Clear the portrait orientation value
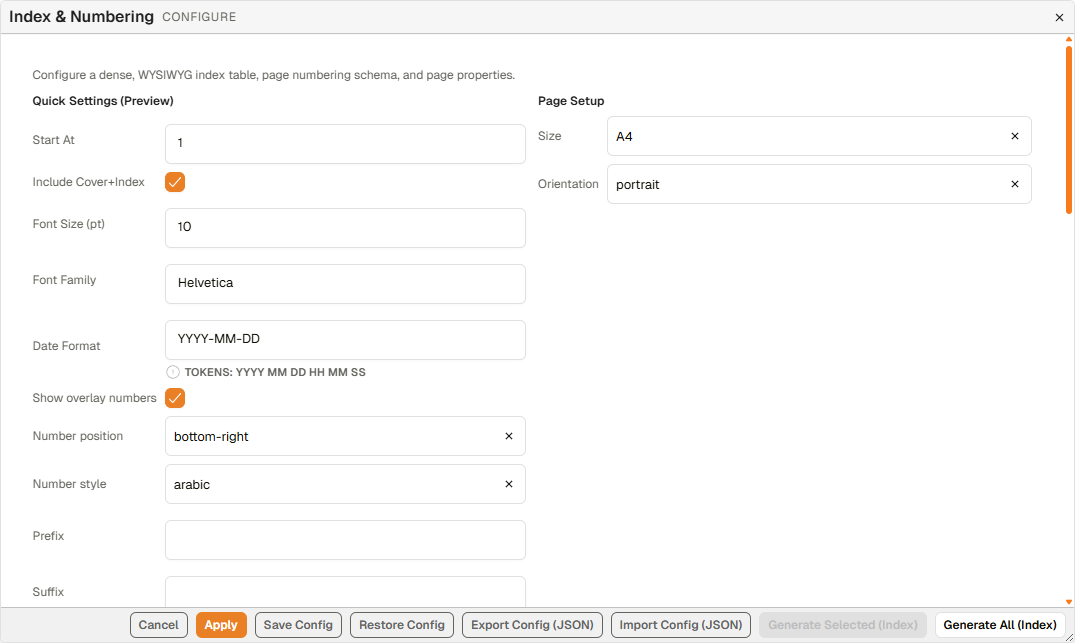1075x643 pixels. 1014,184
